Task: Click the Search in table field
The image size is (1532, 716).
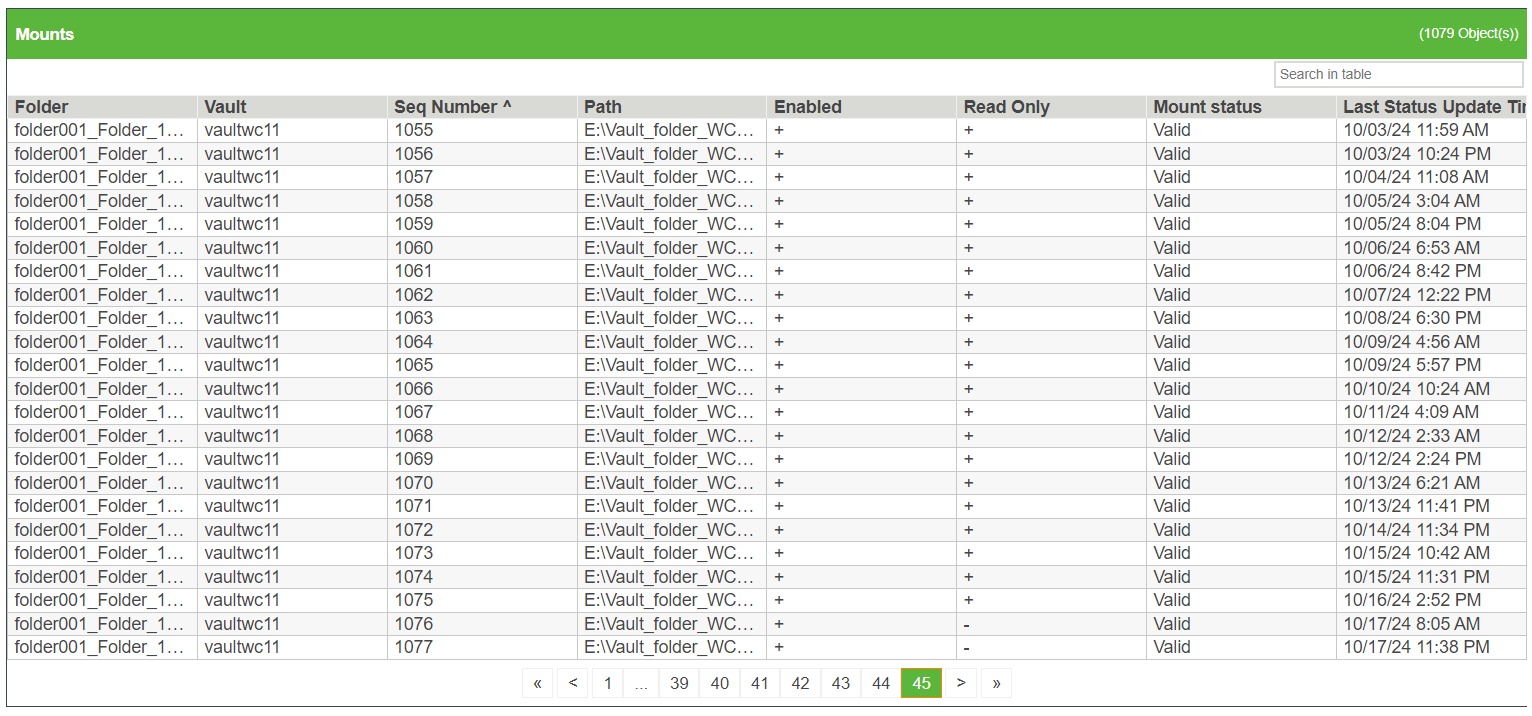Action: coord(1398,74)
